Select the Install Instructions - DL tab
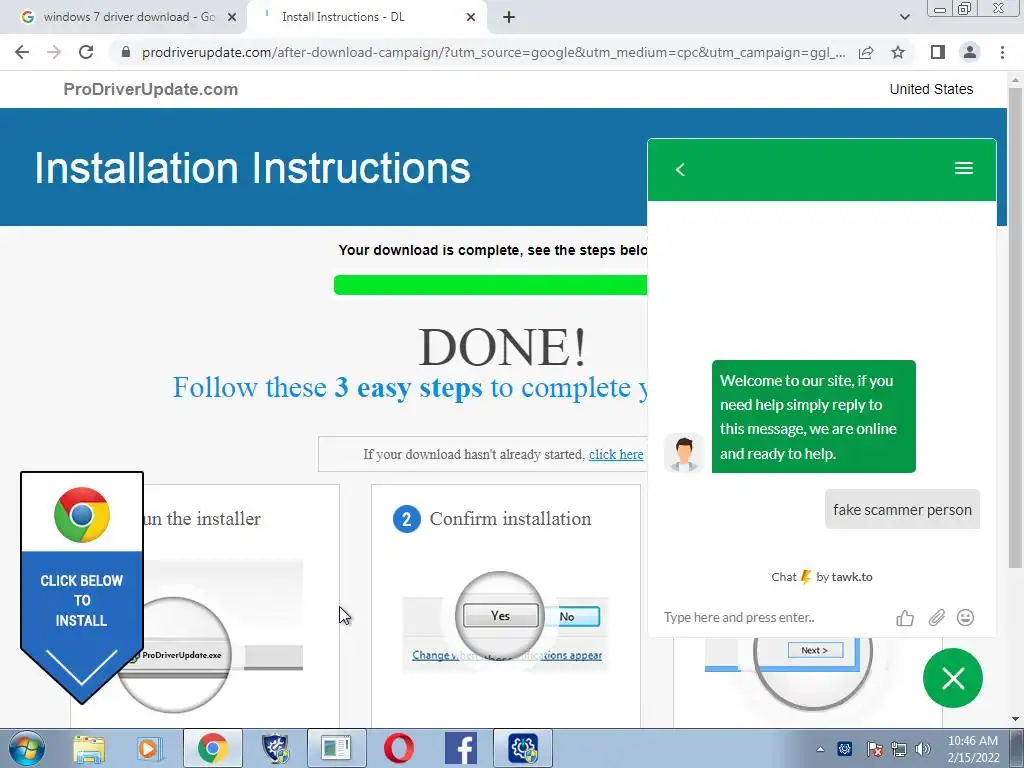 (366, 17)
